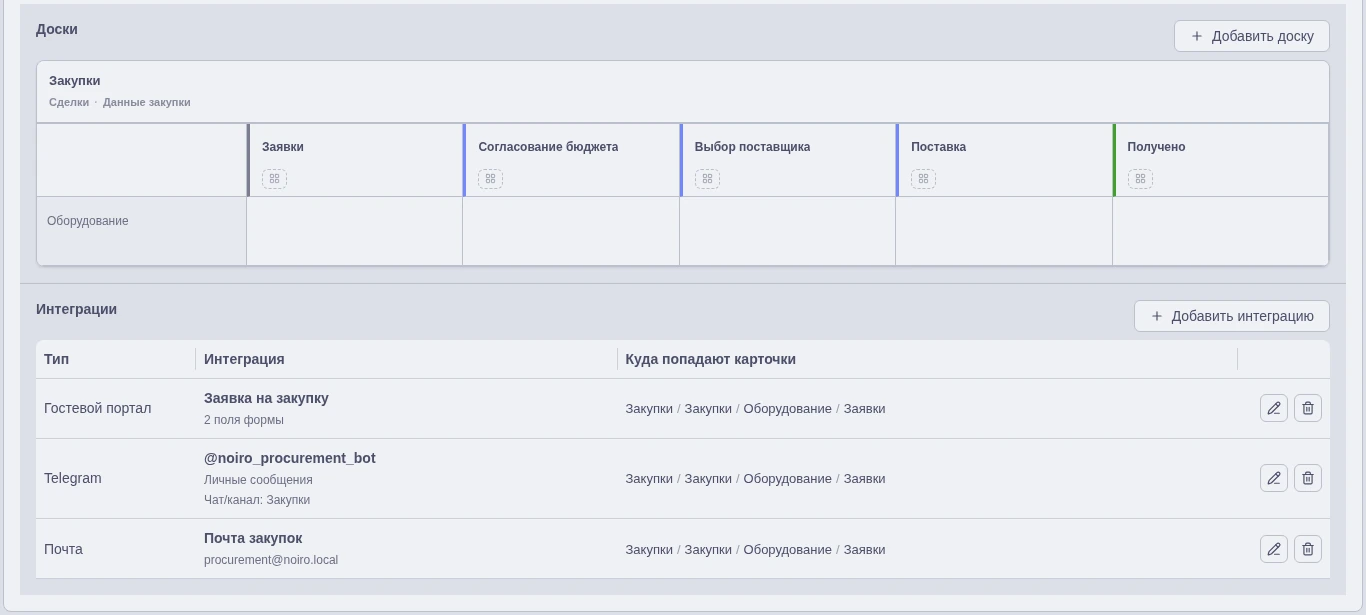Edit the Заявка на закупку integration
This screenshot has height=615, width=1366.
pyautogui.click(x=1273, y=408)
